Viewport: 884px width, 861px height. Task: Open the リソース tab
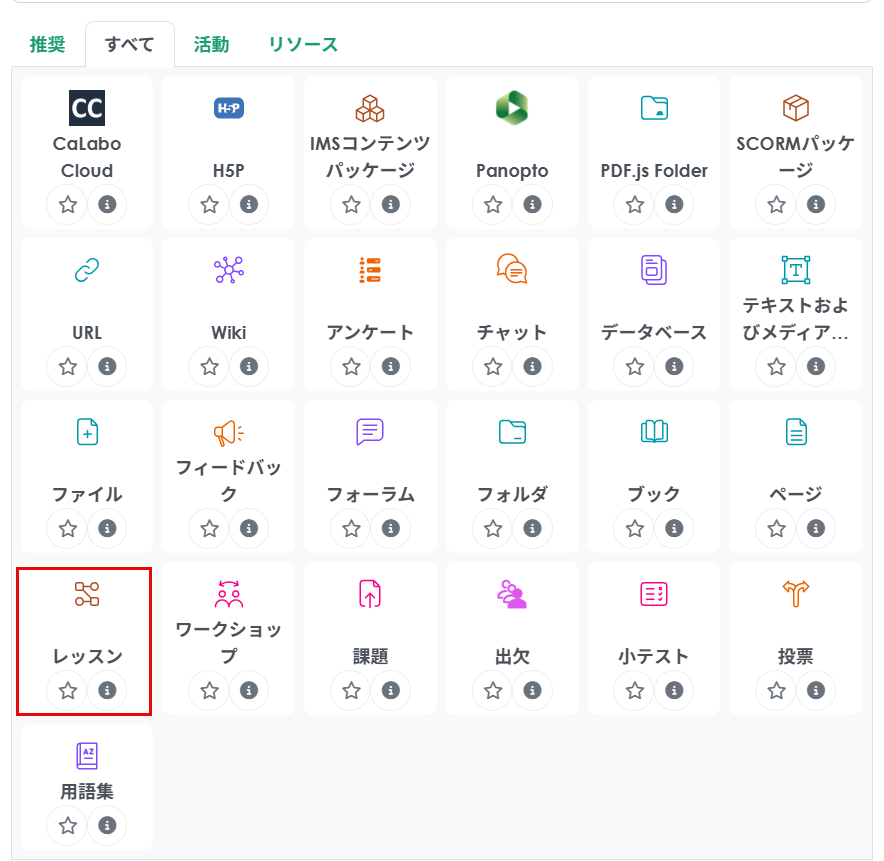coord(303,45)
